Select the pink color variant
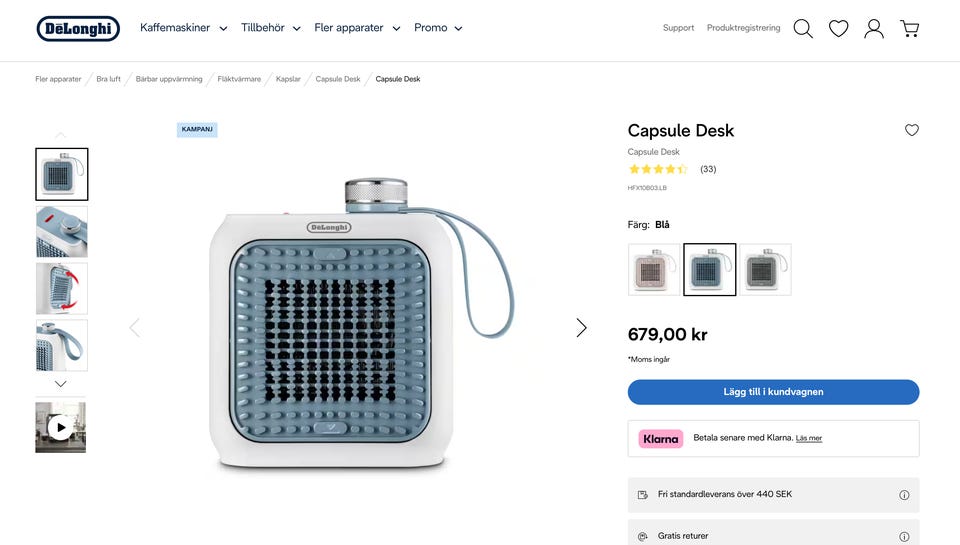 click(654, 269)
